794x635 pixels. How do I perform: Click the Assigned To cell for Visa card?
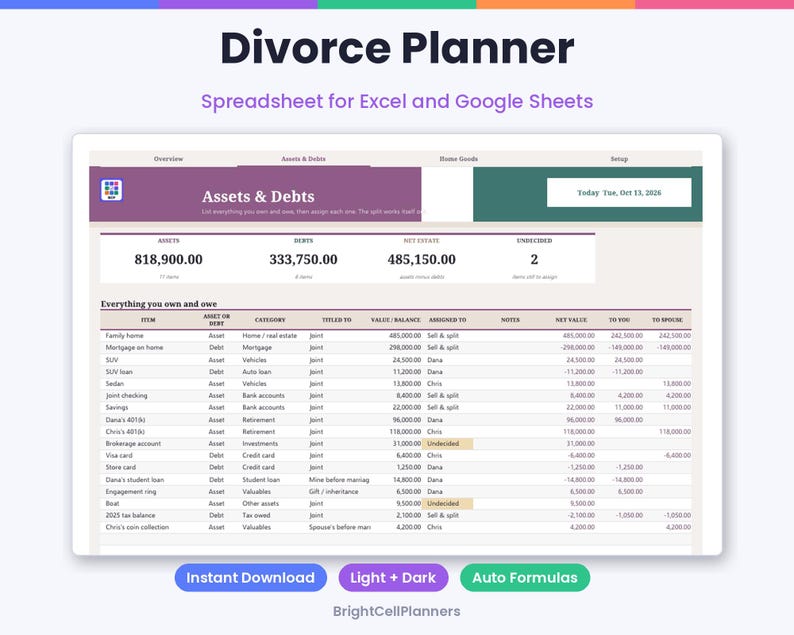pos(448,456)
